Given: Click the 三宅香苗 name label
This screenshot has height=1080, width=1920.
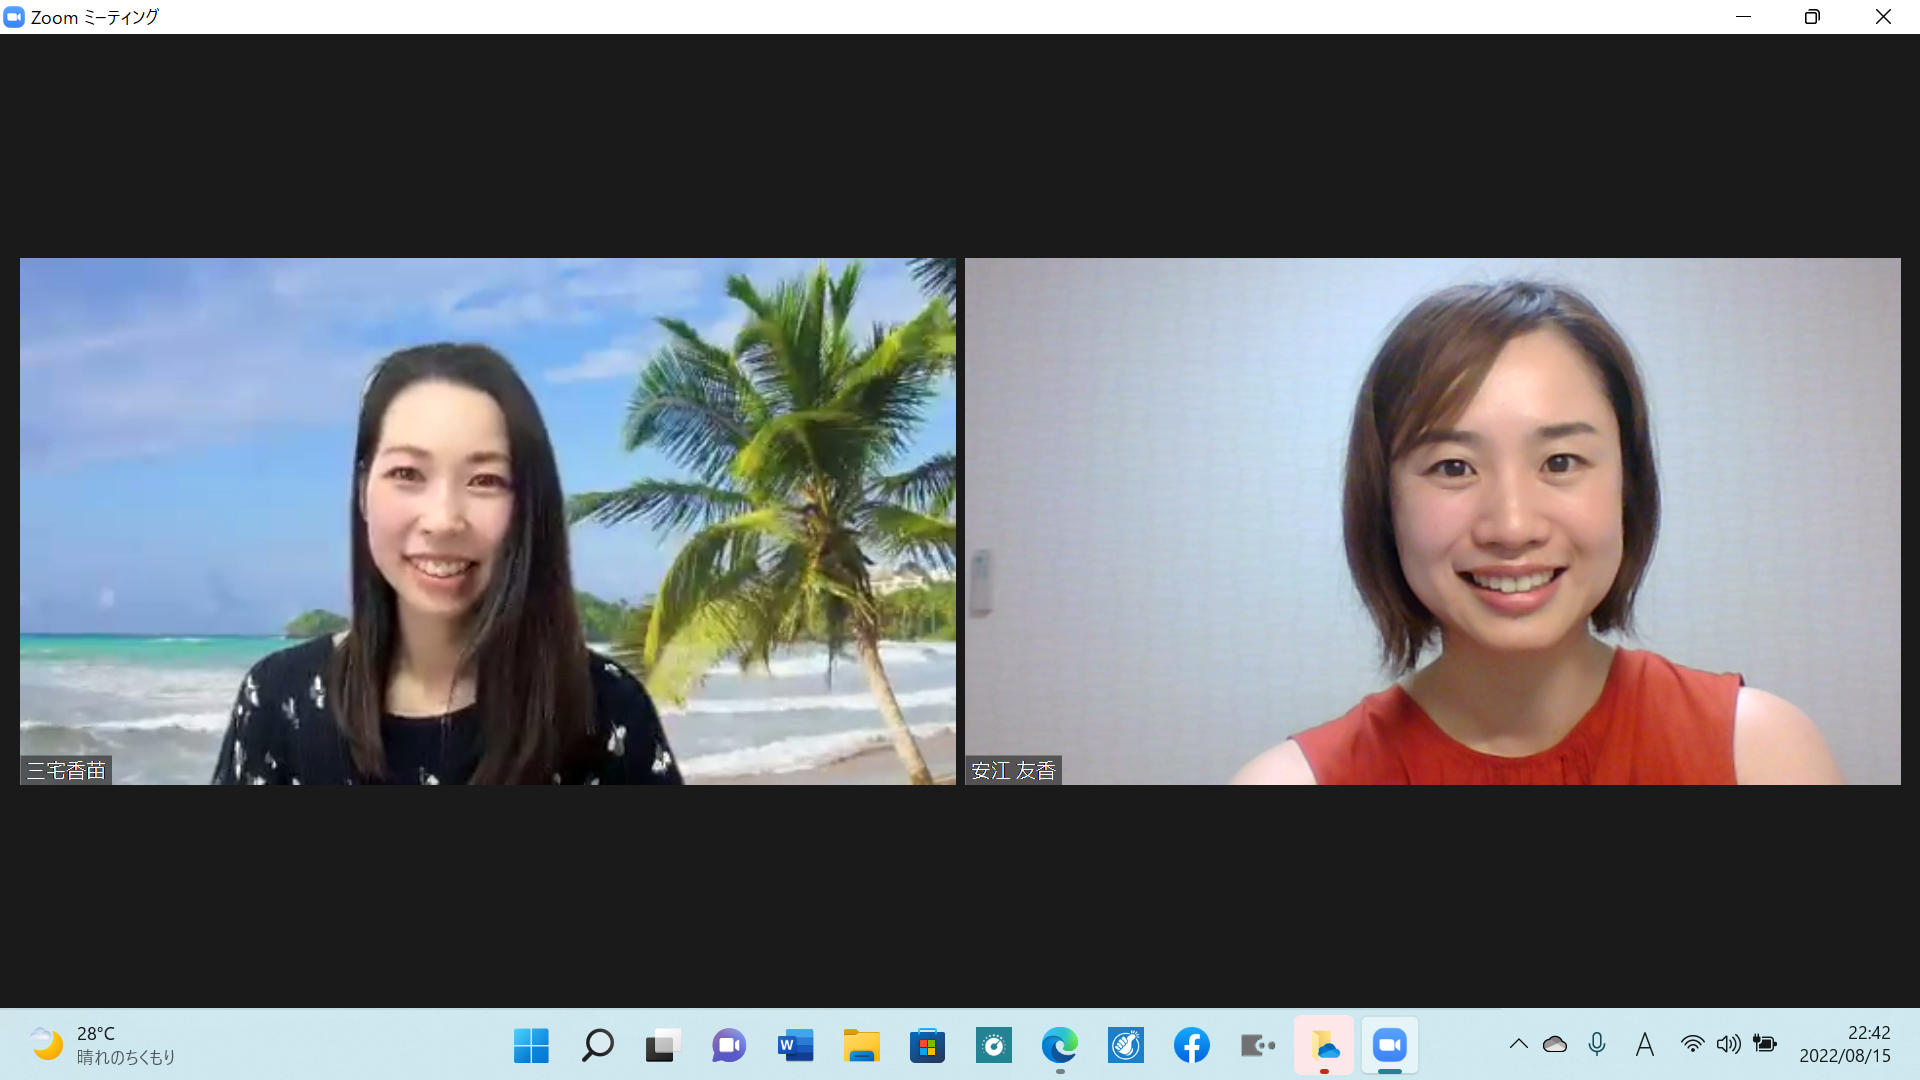Looking at the screenshot, I should coord(66,770).
